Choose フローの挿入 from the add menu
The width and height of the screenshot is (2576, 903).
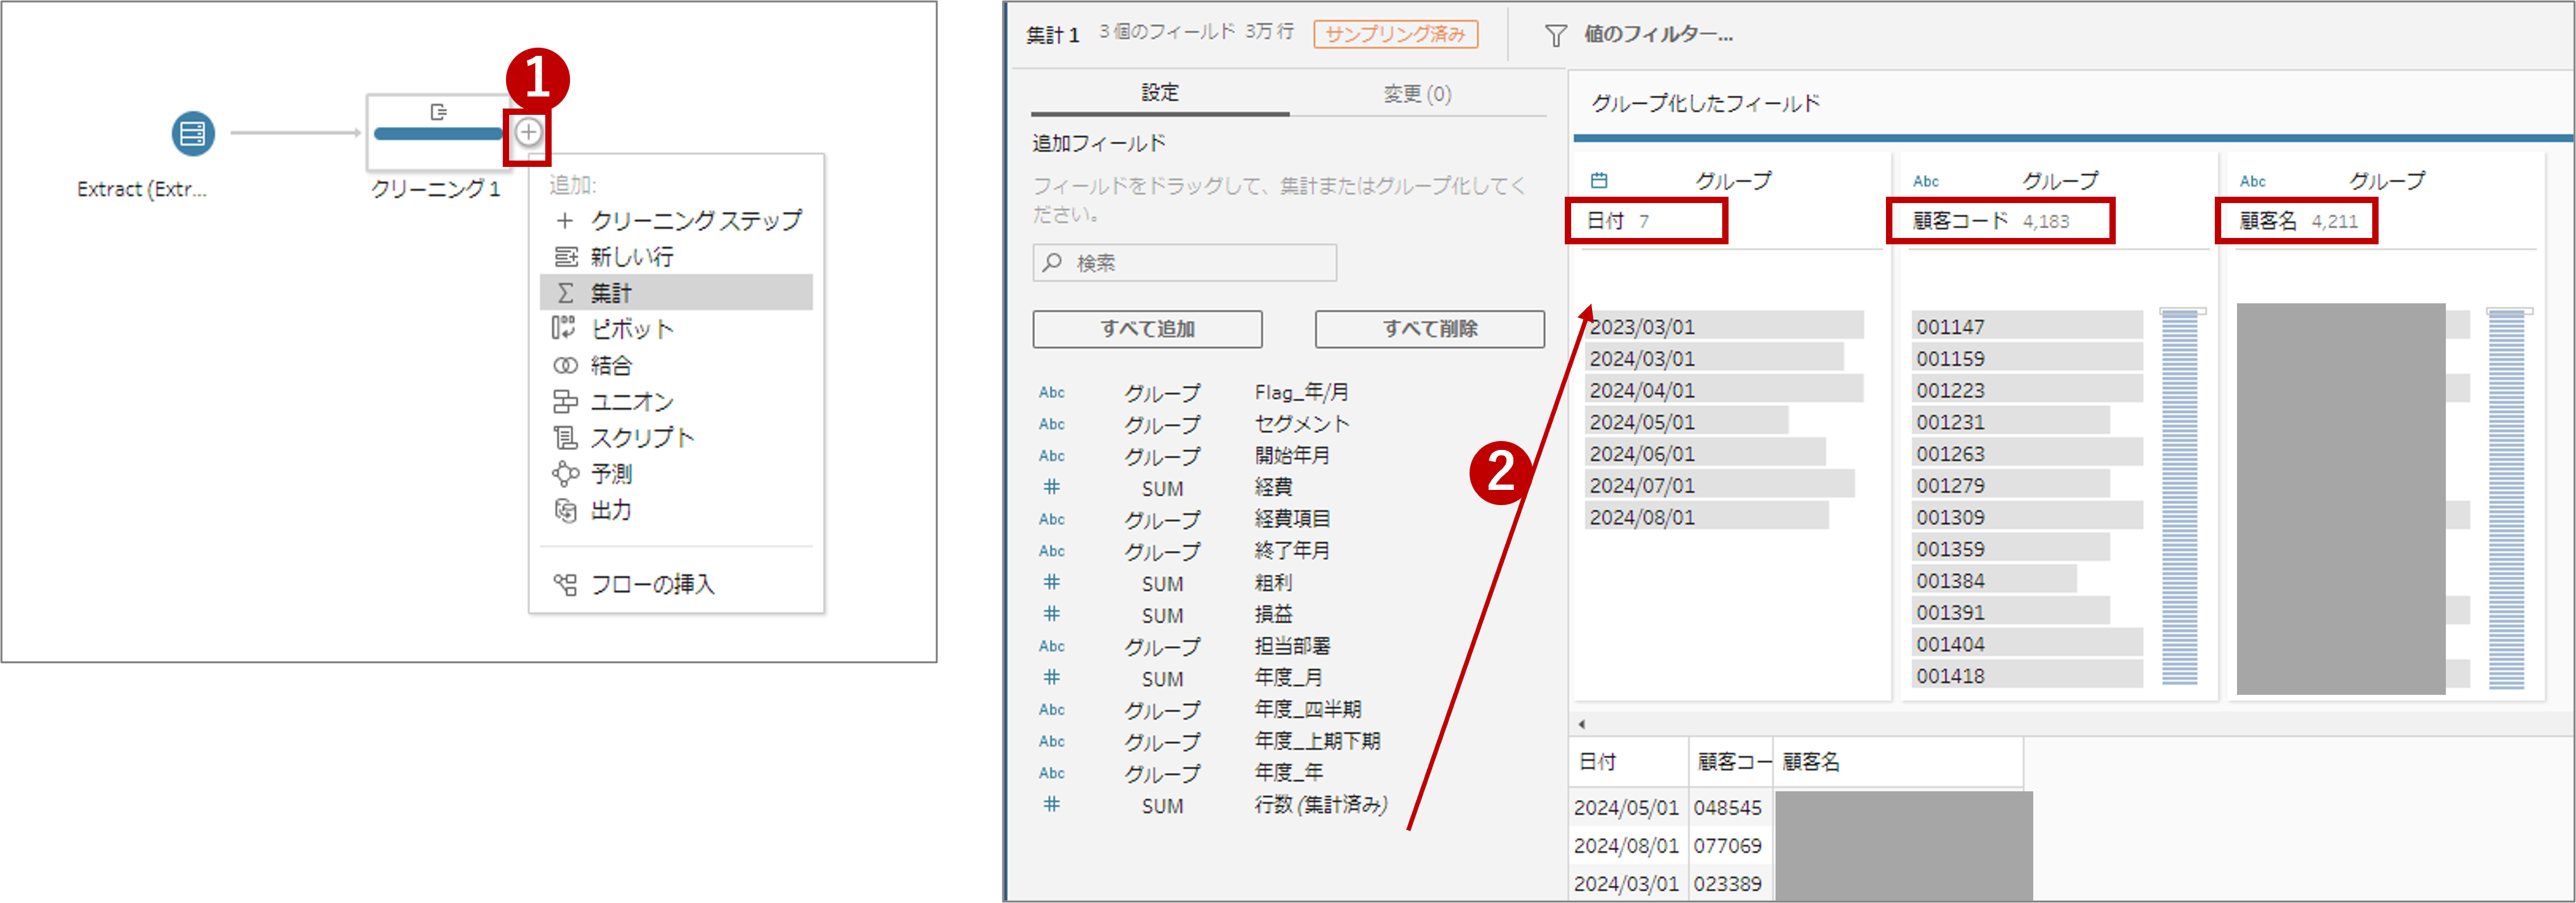tap(677, 584)
